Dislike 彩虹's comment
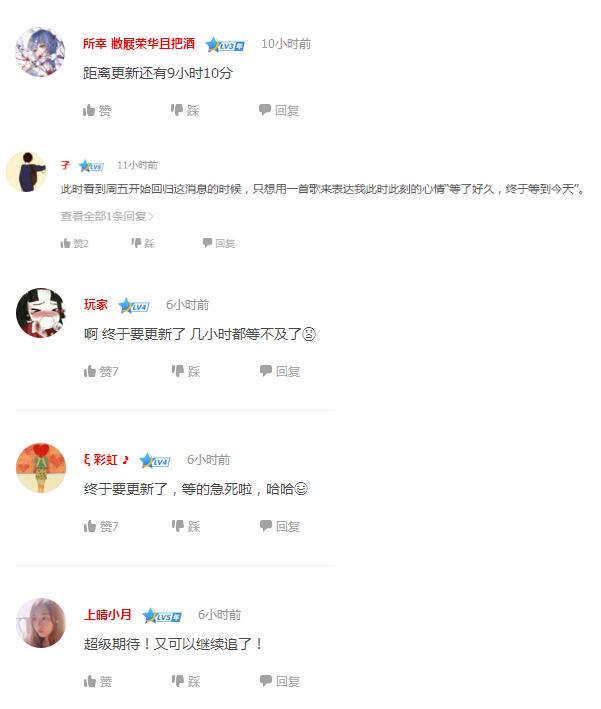 click(x=186, y=527)
